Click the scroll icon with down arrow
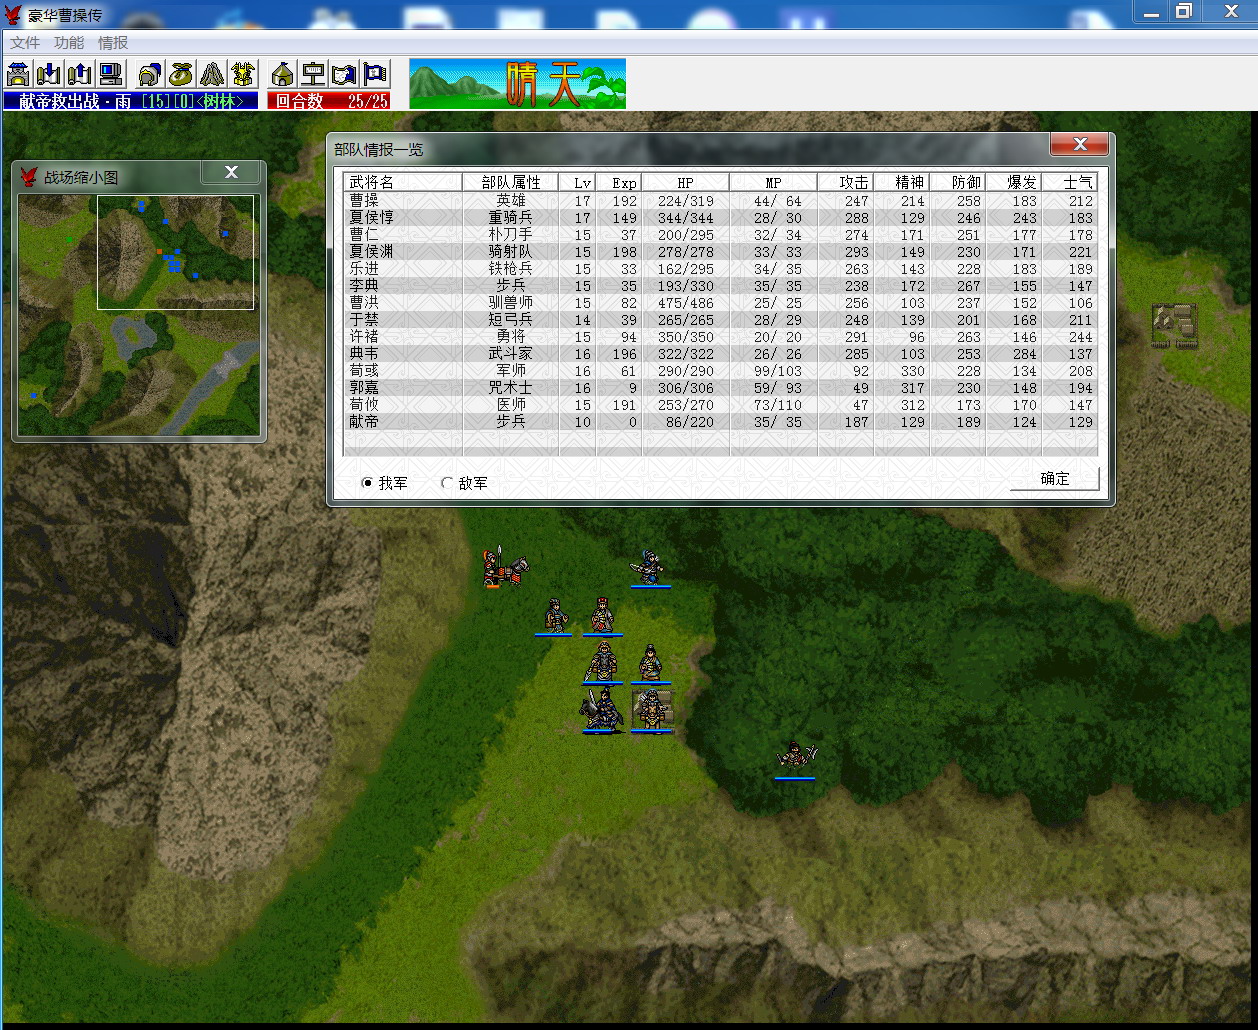 [48, 74]
